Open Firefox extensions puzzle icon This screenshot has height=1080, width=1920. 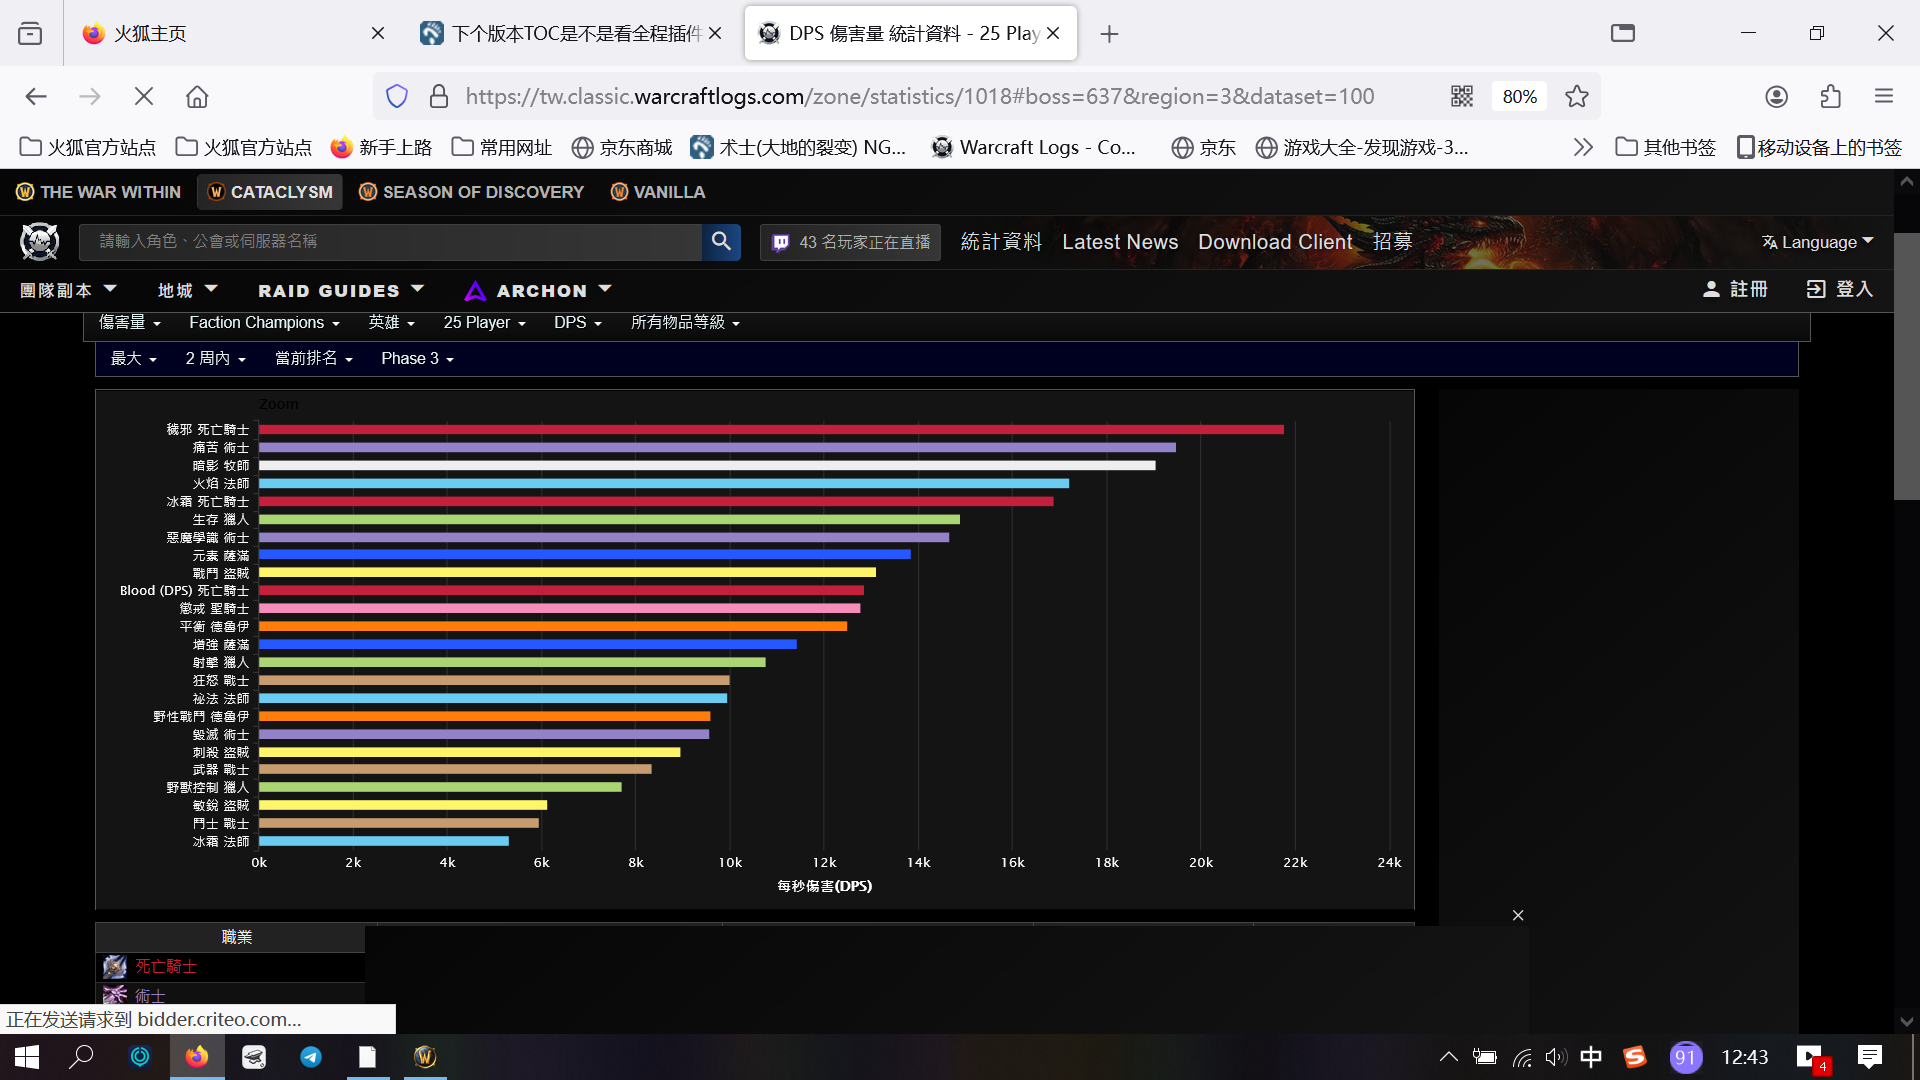[x=1830, y=96]
